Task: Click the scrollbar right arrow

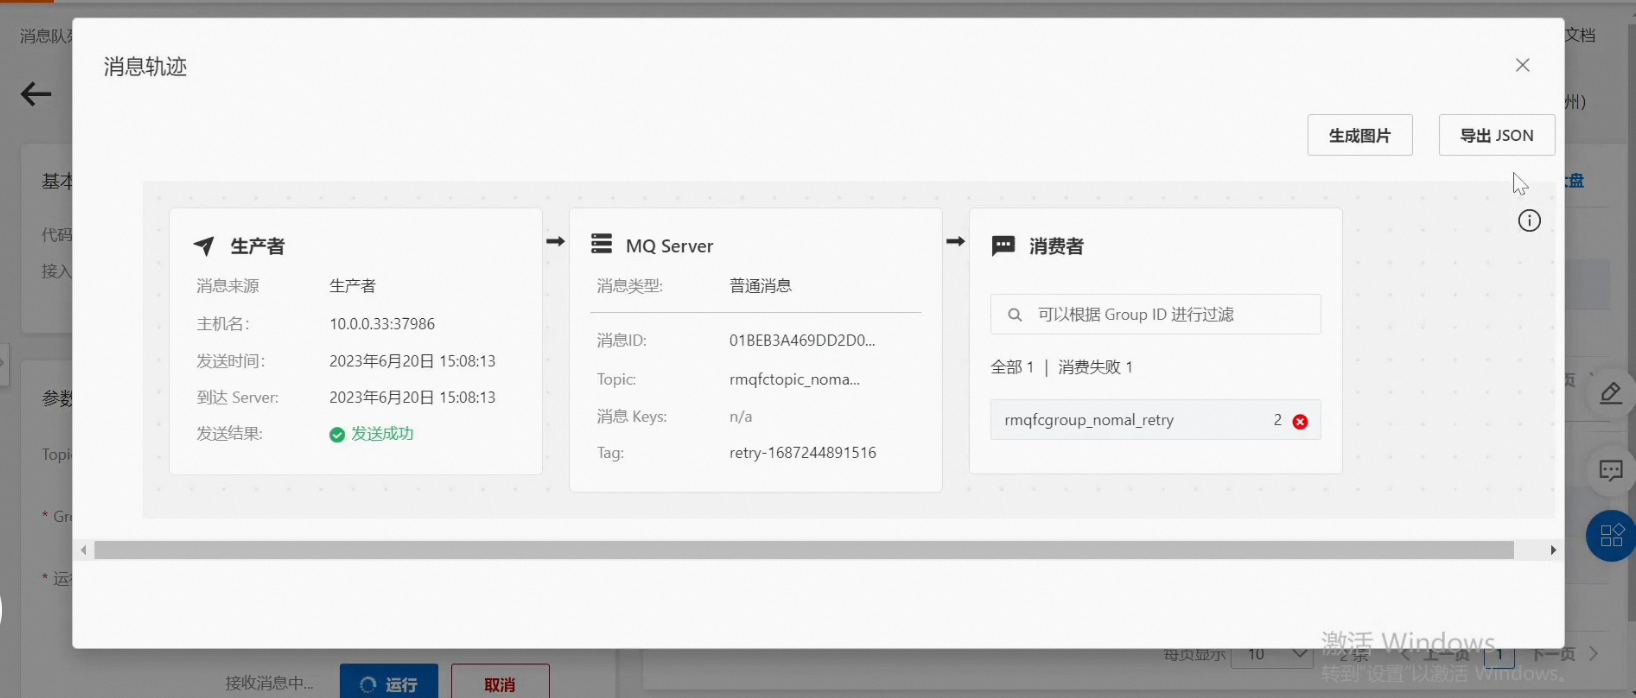Action: 1553,550
